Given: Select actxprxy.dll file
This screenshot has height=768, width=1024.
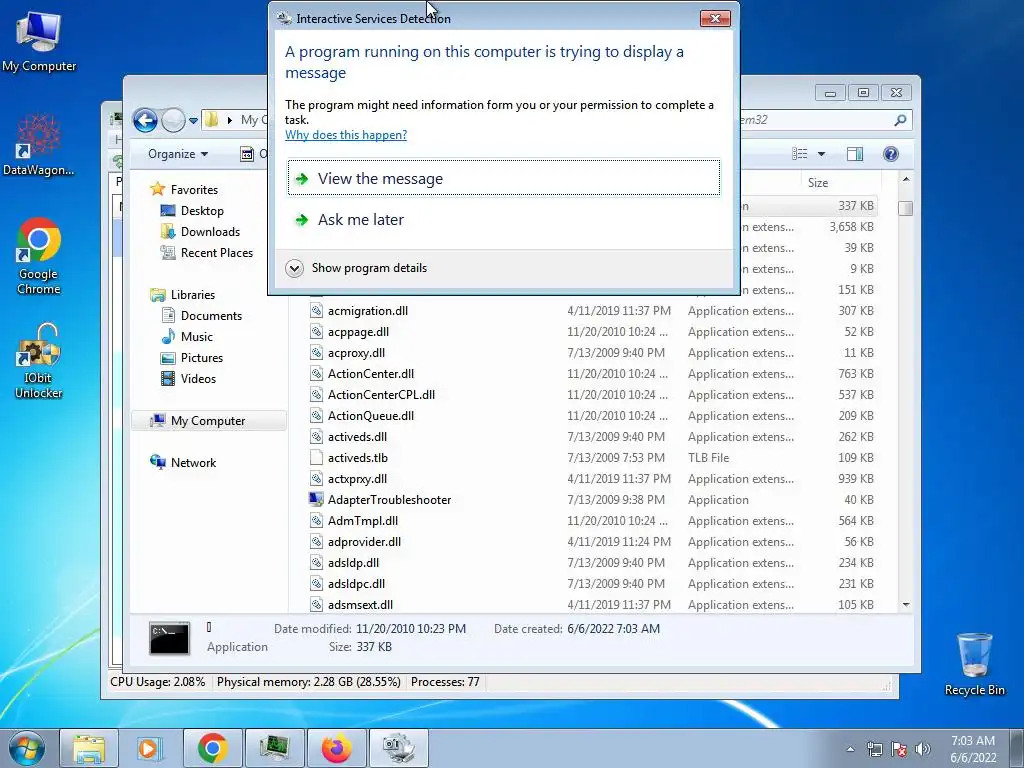Looking at the screenshot, I should [x=592, y=479].
